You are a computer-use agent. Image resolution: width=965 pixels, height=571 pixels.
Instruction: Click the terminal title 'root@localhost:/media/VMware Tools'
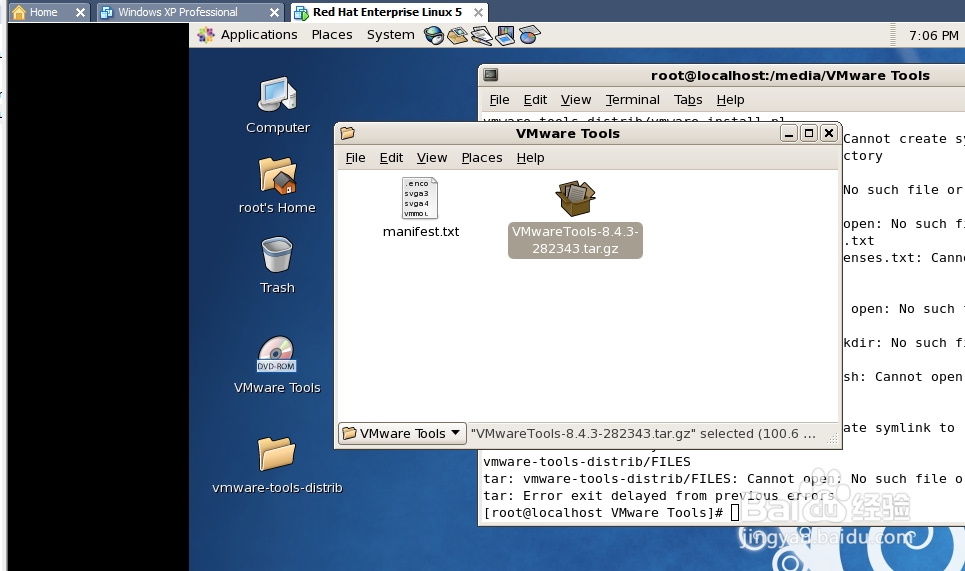pos(790,75)
